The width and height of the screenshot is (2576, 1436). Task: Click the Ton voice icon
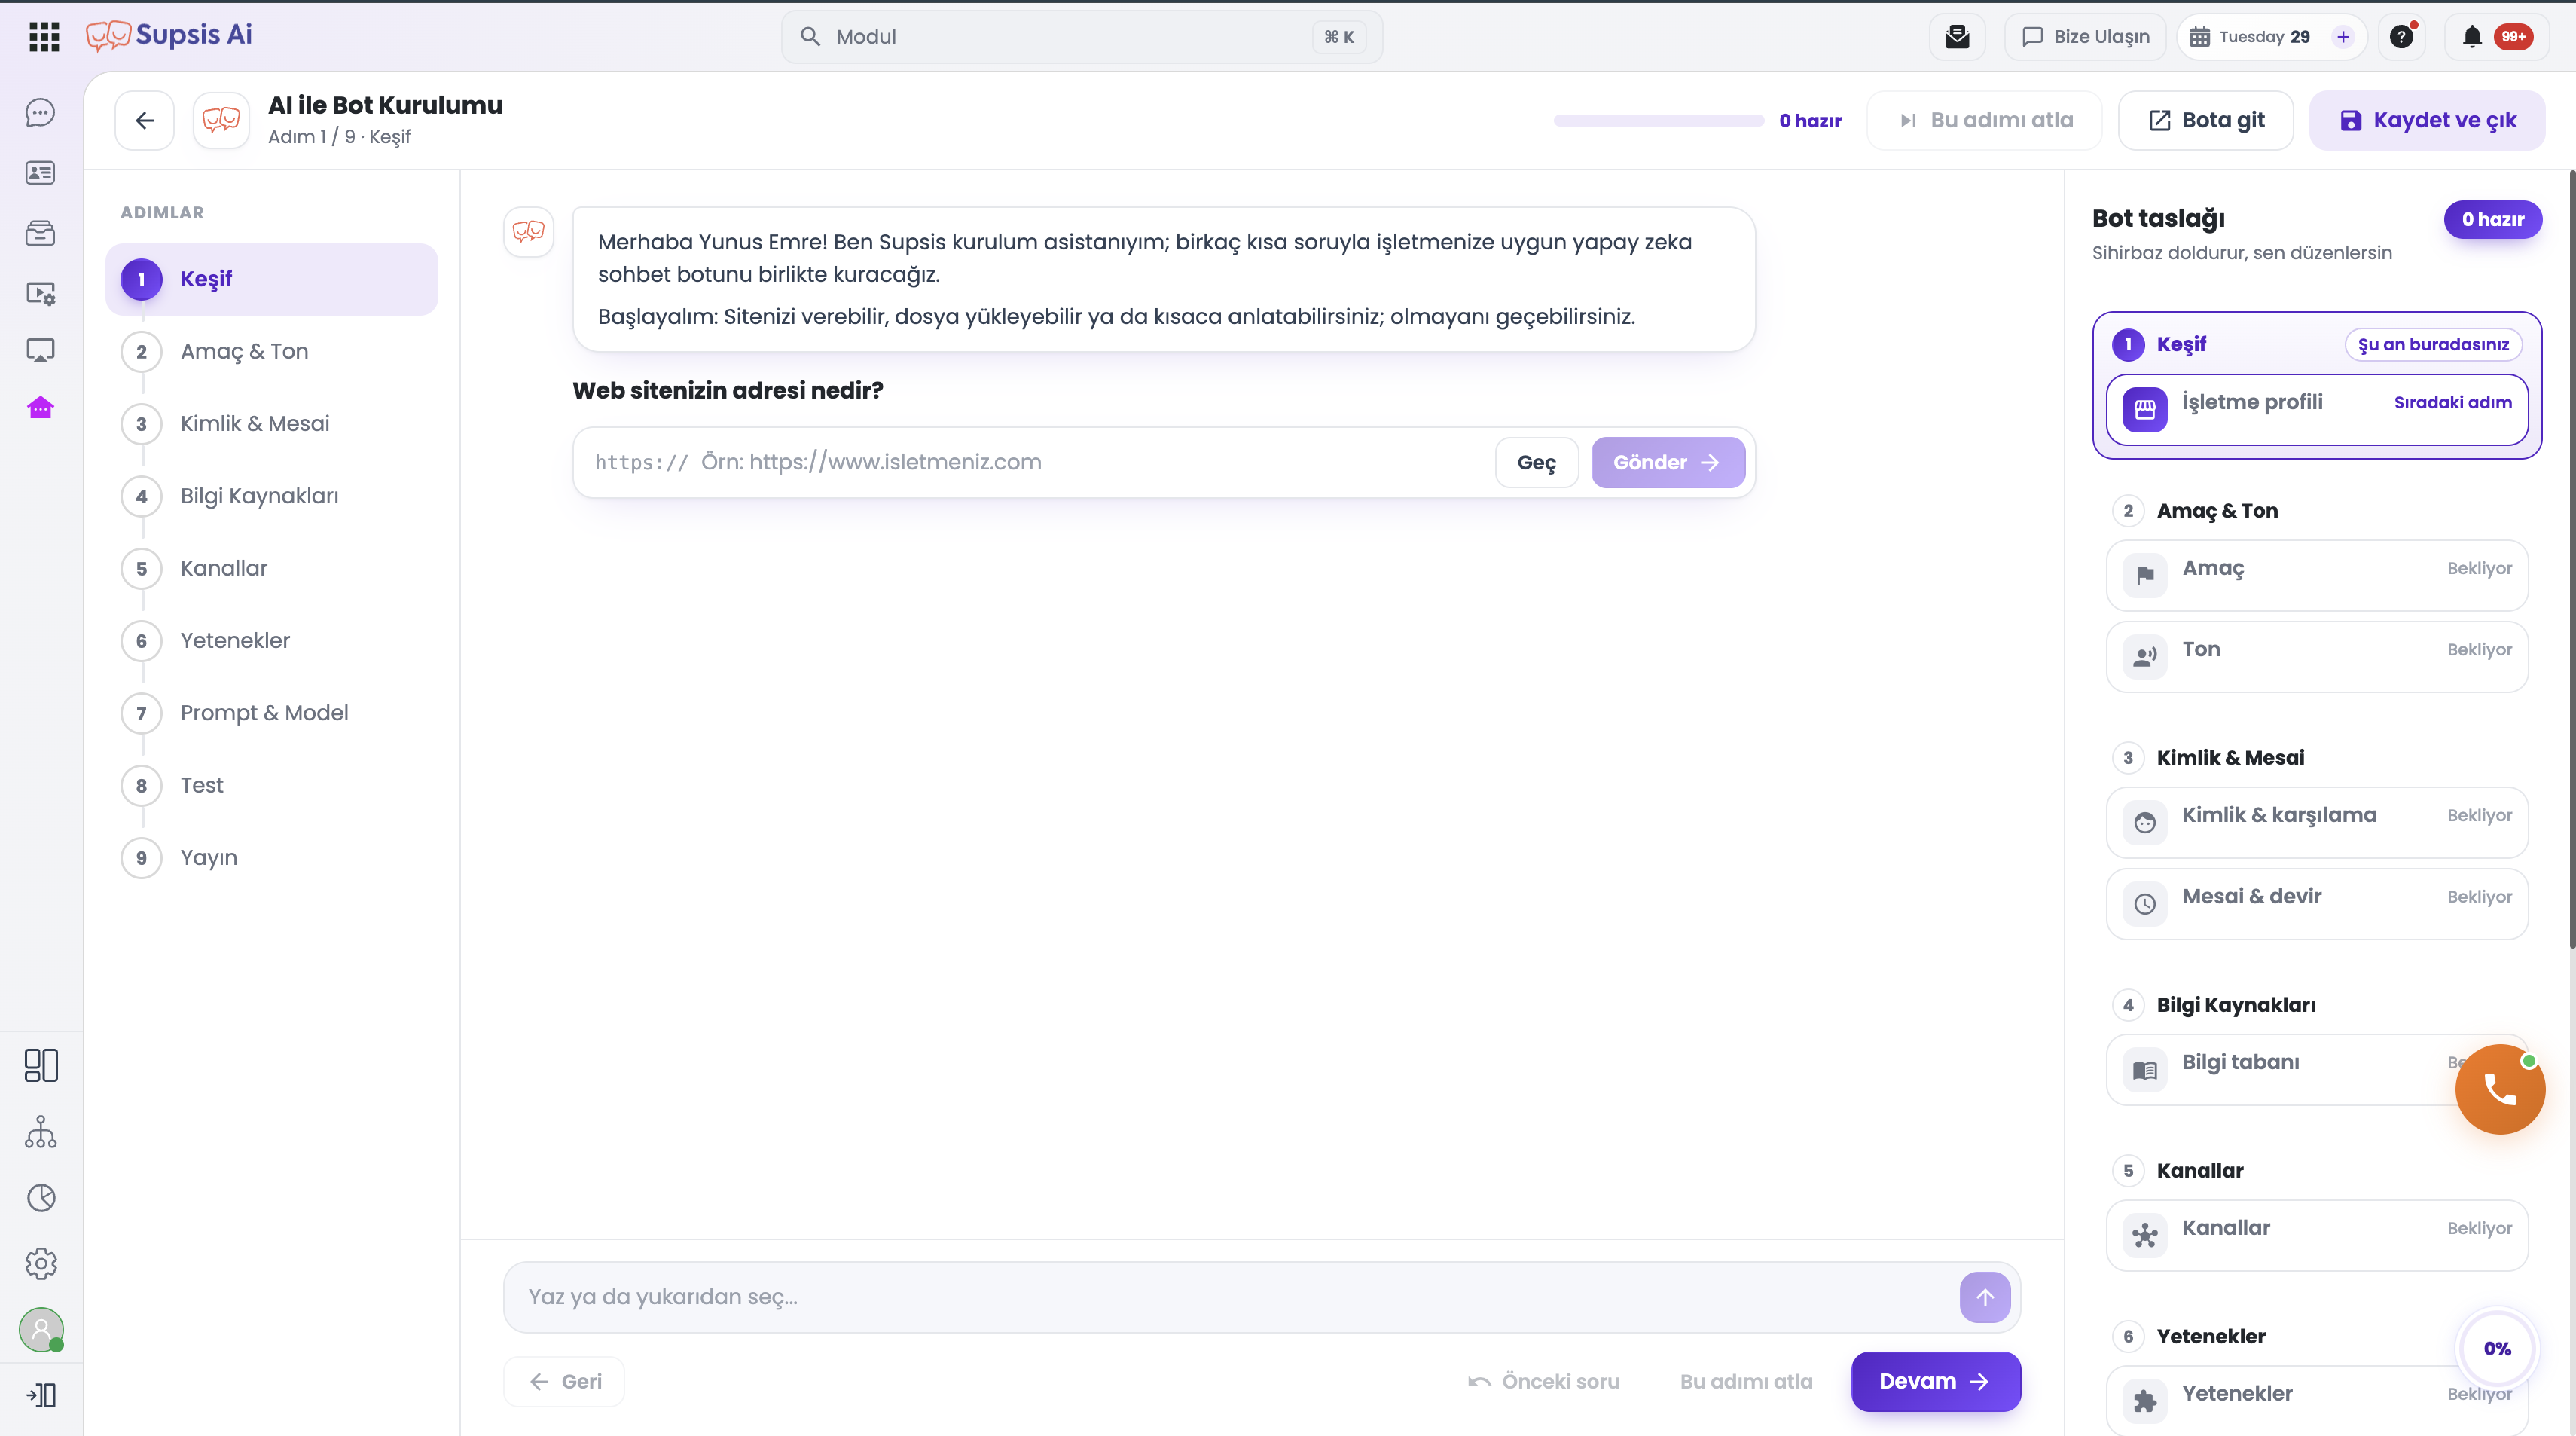tap(2145, 656)
